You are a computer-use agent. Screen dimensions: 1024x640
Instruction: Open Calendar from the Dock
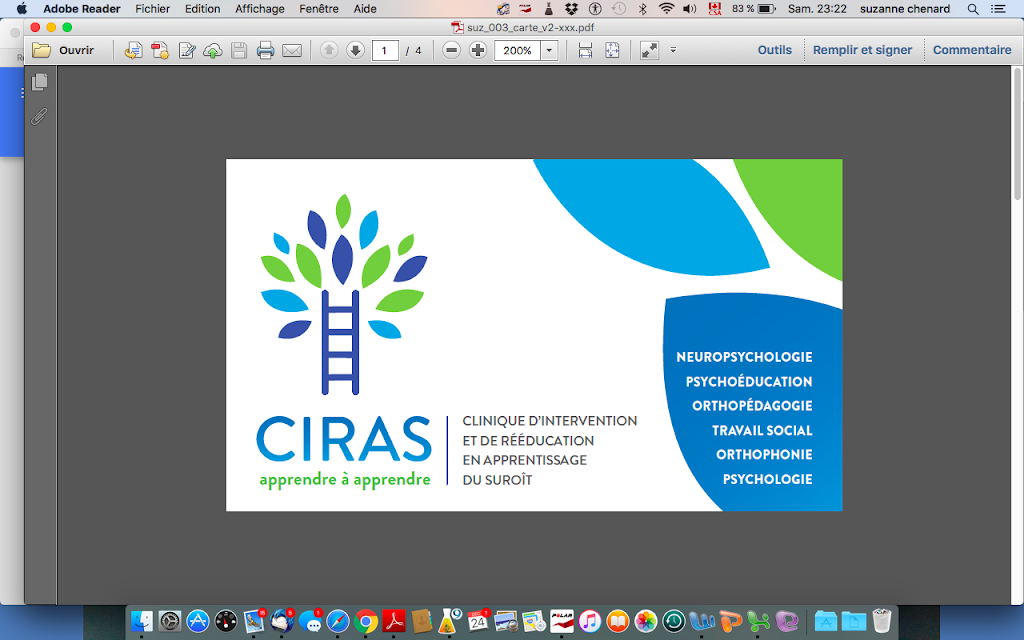click(x=478, y=621)
